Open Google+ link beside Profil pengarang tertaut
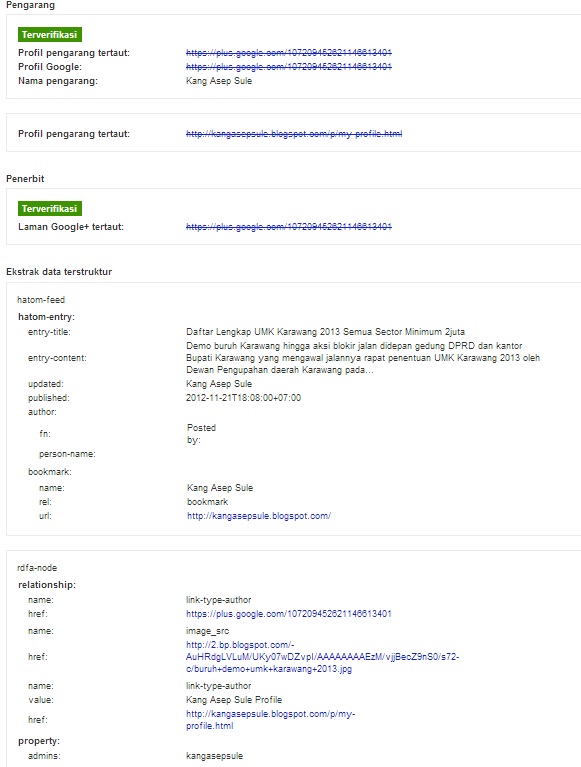This screenshot has width=581, height=767. point(289,53)
